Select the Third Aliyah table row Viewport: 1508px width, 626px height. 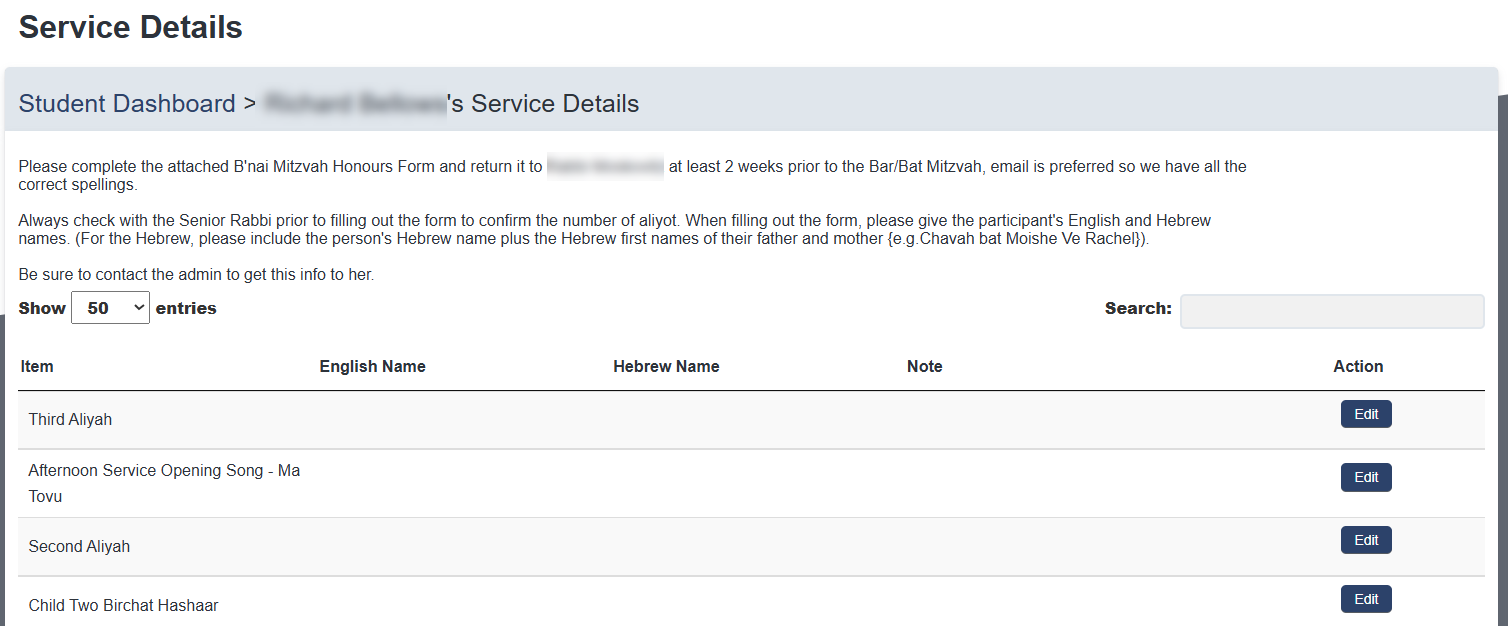[x=600, y=419]
